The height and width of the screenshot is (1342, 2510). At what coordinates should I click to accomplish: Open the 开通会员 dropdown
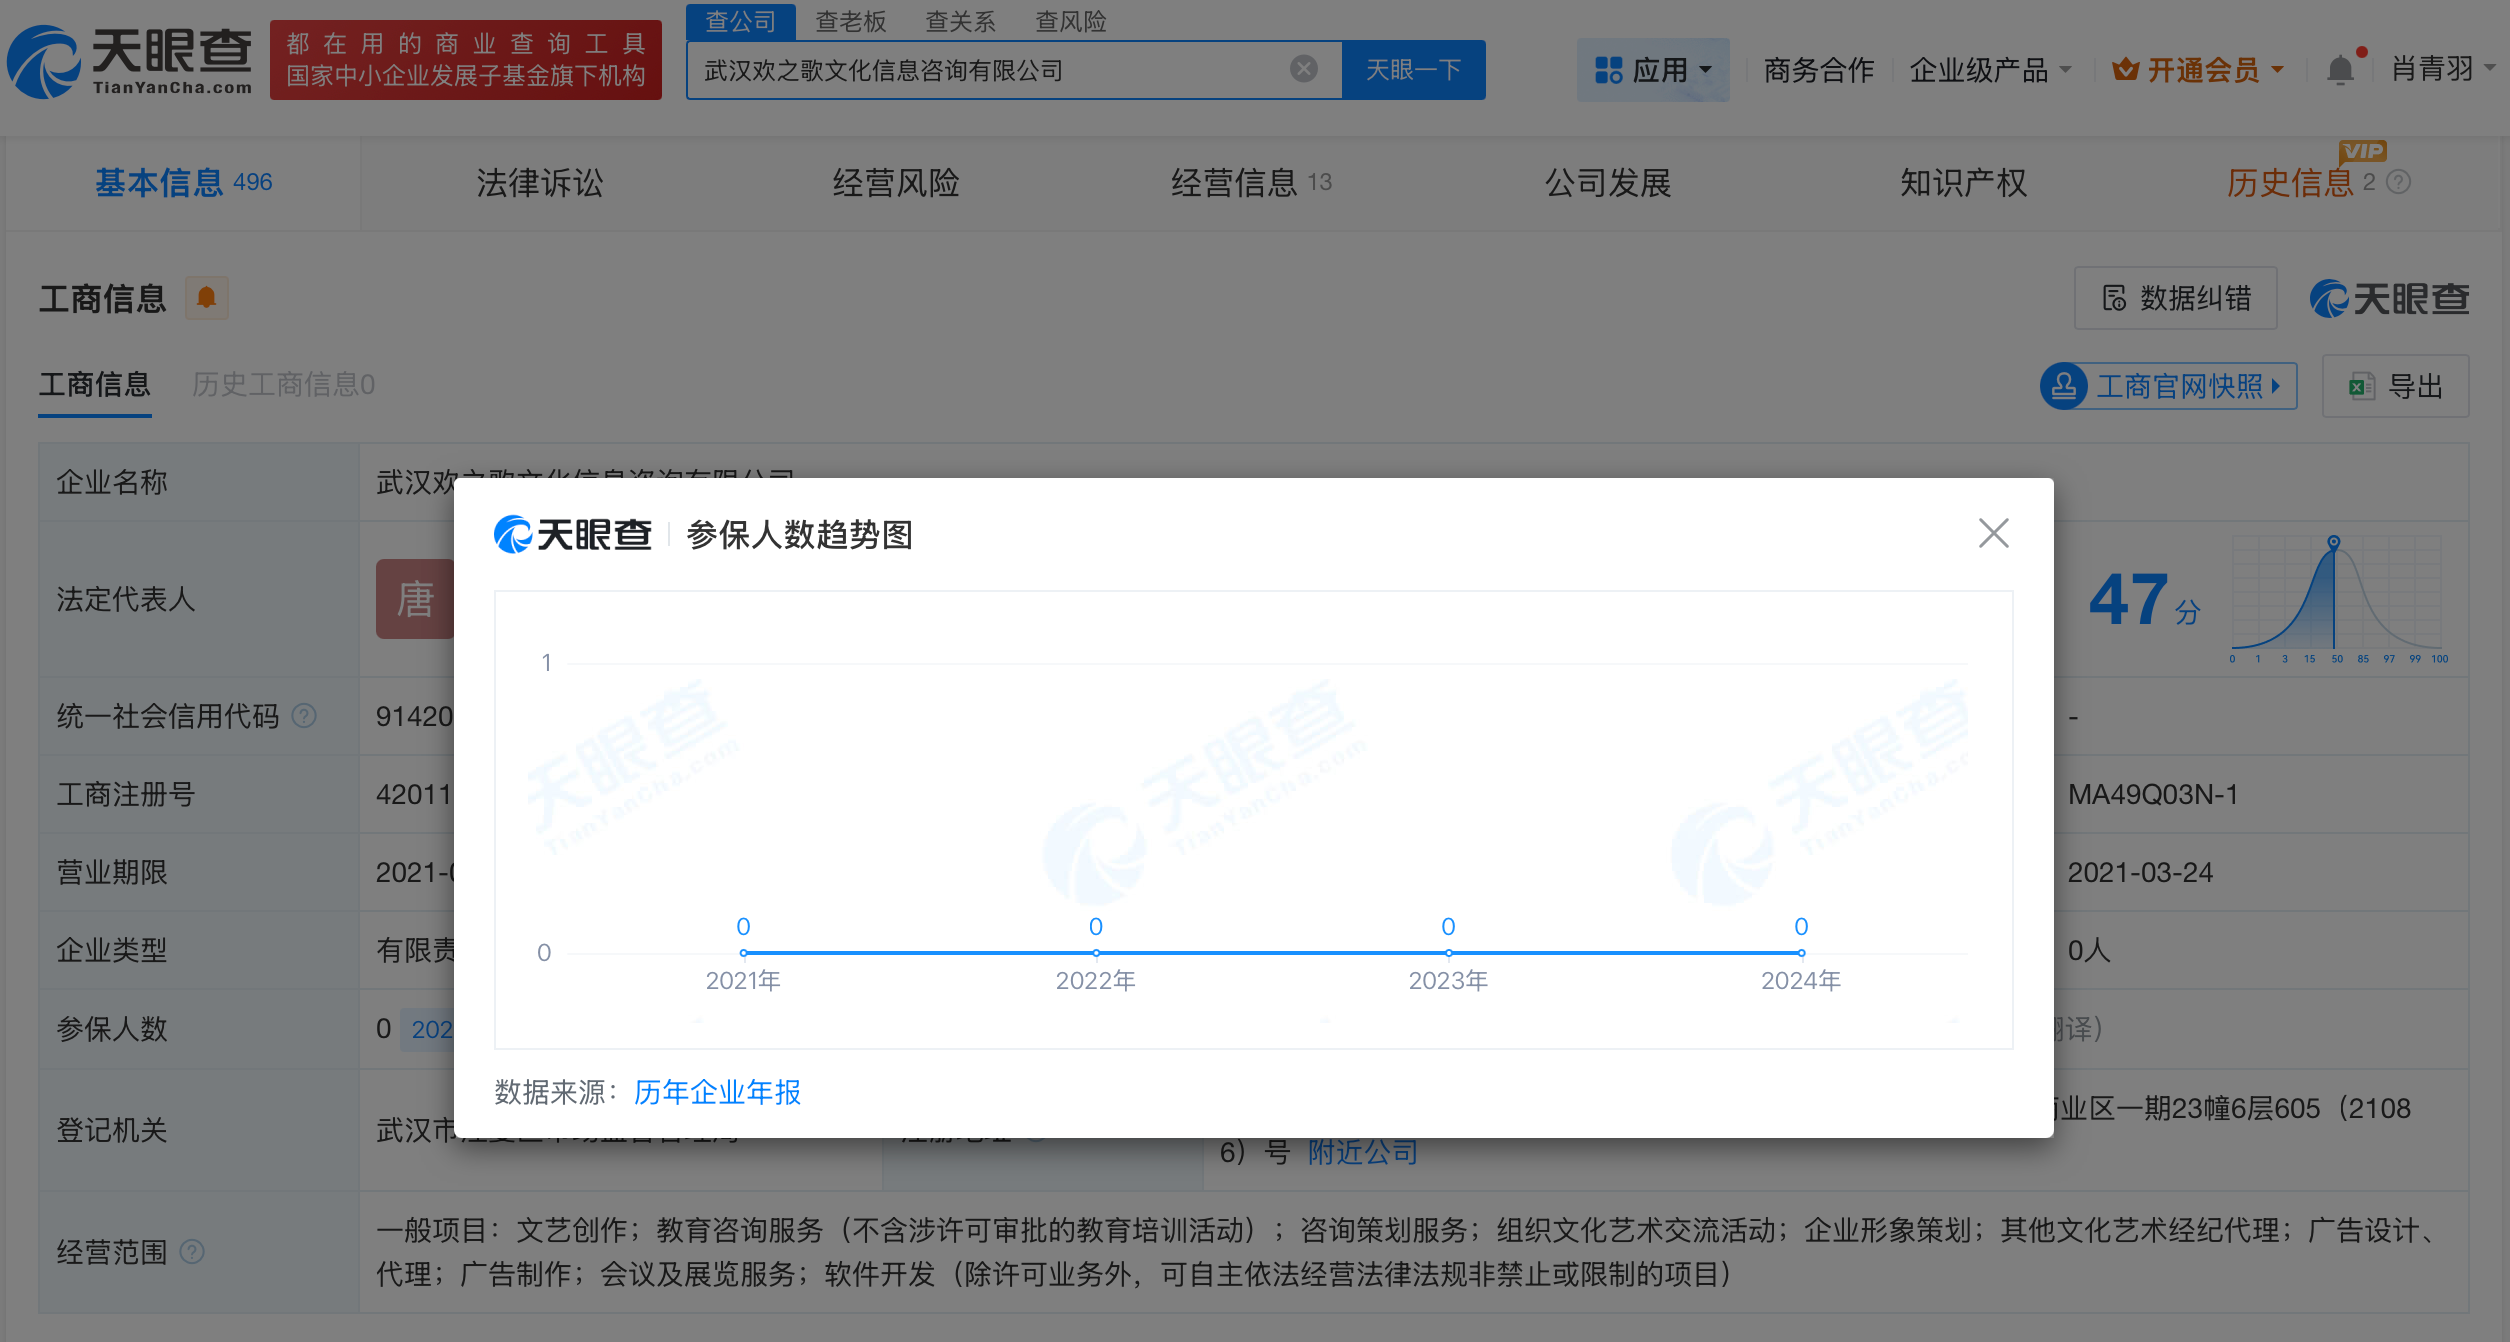pos(2198,70)
